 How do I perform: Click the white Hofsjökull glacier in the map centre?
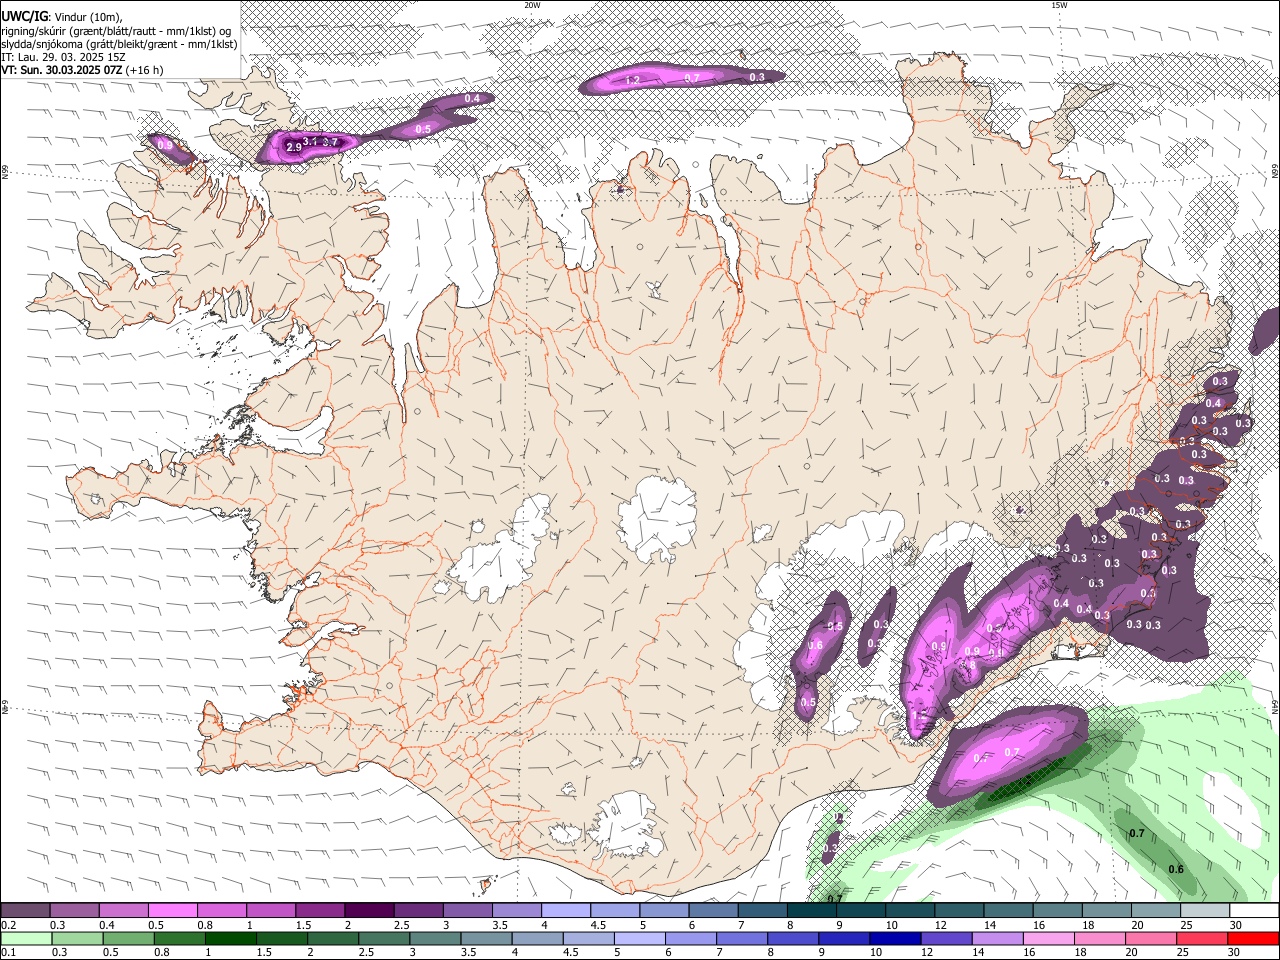point(657,518)
